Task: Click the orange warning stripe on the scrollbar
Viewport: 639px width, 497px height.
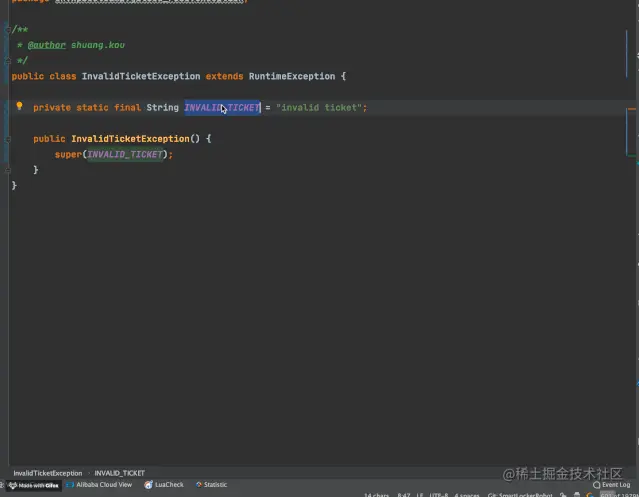Action: (632, 109)
